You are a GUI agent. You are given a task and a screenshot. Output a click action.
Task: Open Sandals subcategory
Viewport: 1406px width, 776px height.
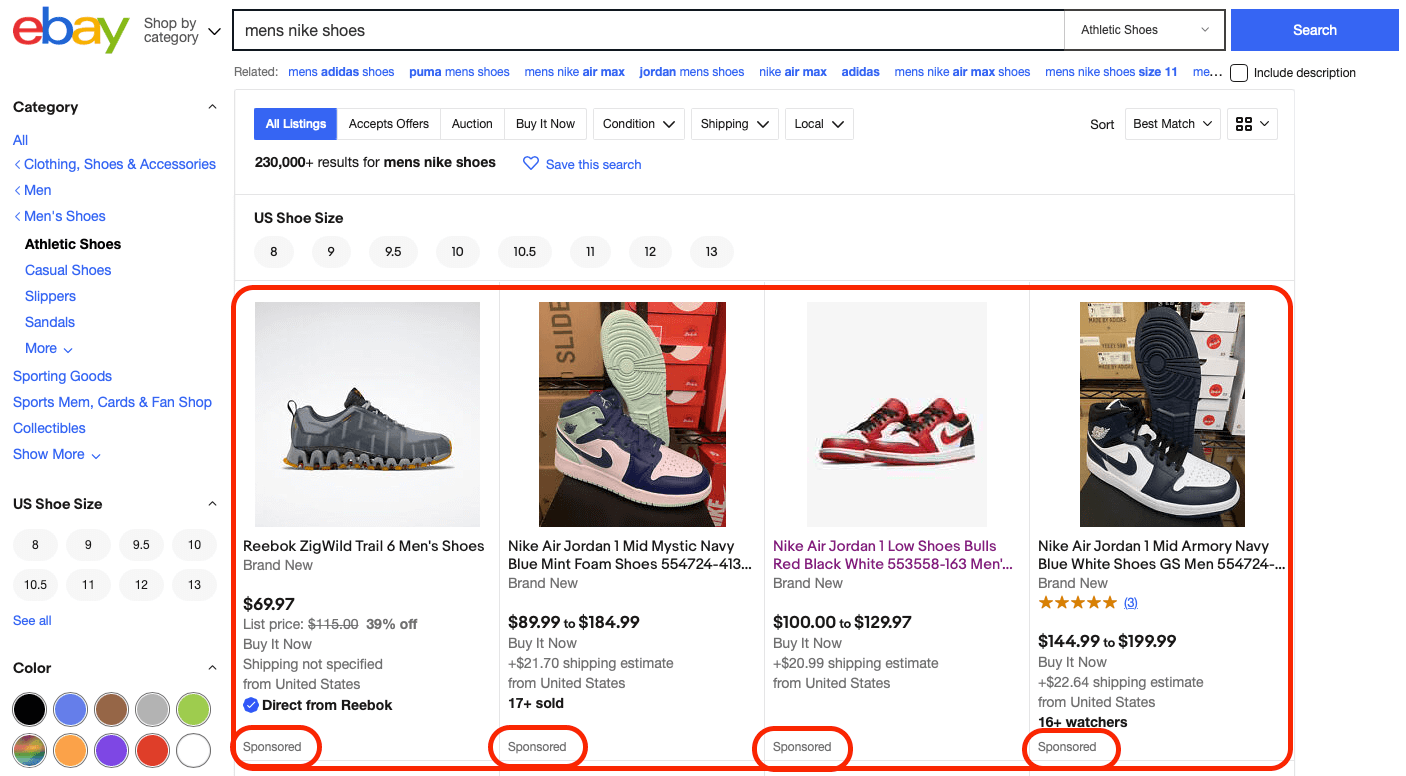[x=50, y=322]
